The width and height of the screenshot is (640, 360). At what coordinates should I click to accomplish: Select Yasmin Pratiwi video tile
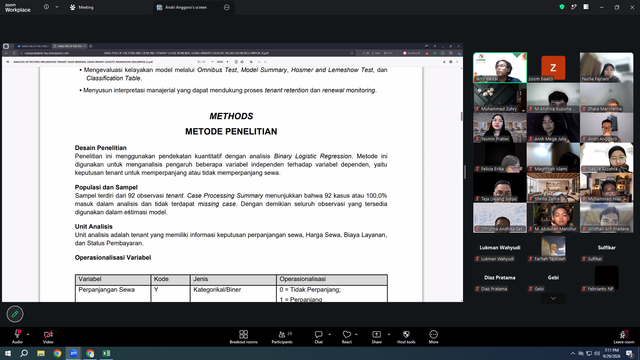tap(500, 128)
